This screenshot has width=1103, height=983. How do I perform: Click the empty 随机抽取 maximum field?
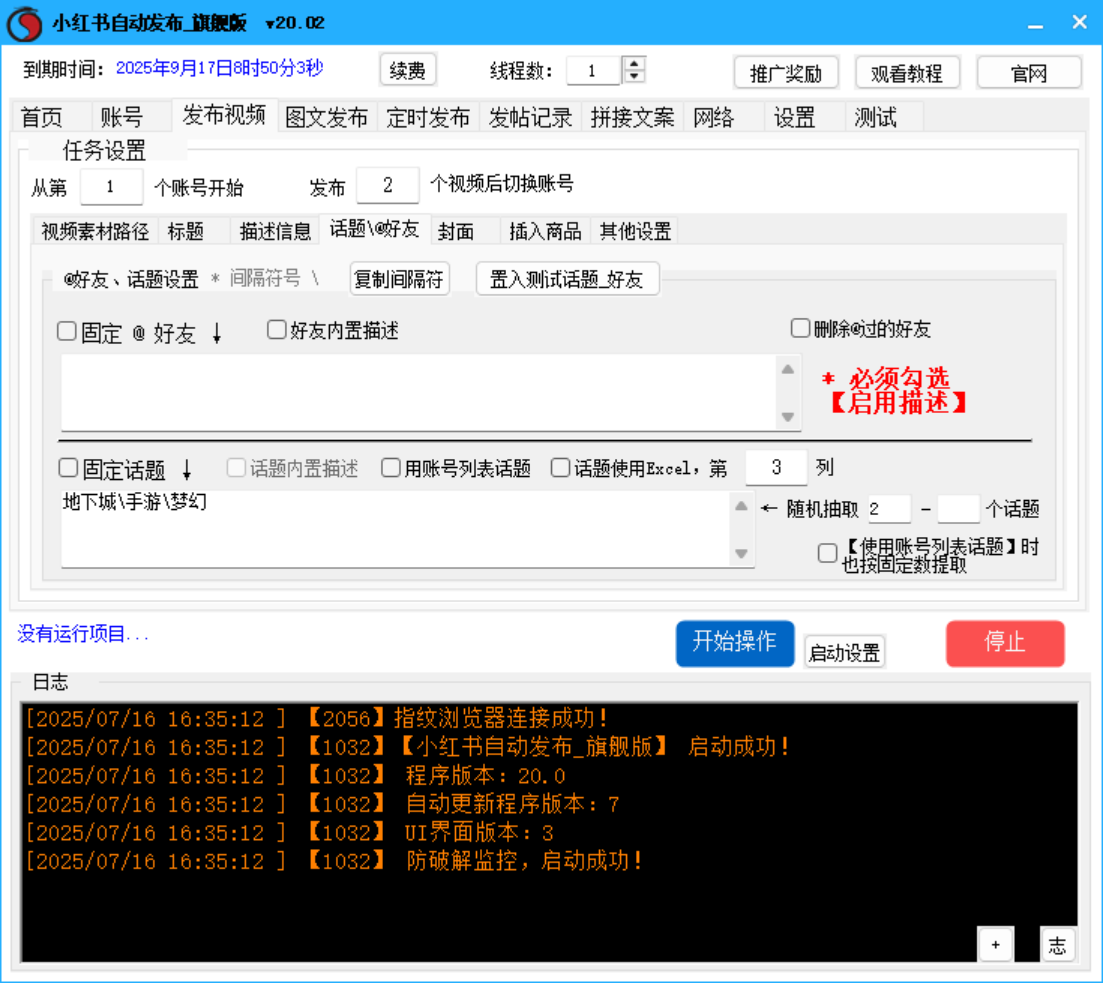pyautogui.click(x=959, y=509)
